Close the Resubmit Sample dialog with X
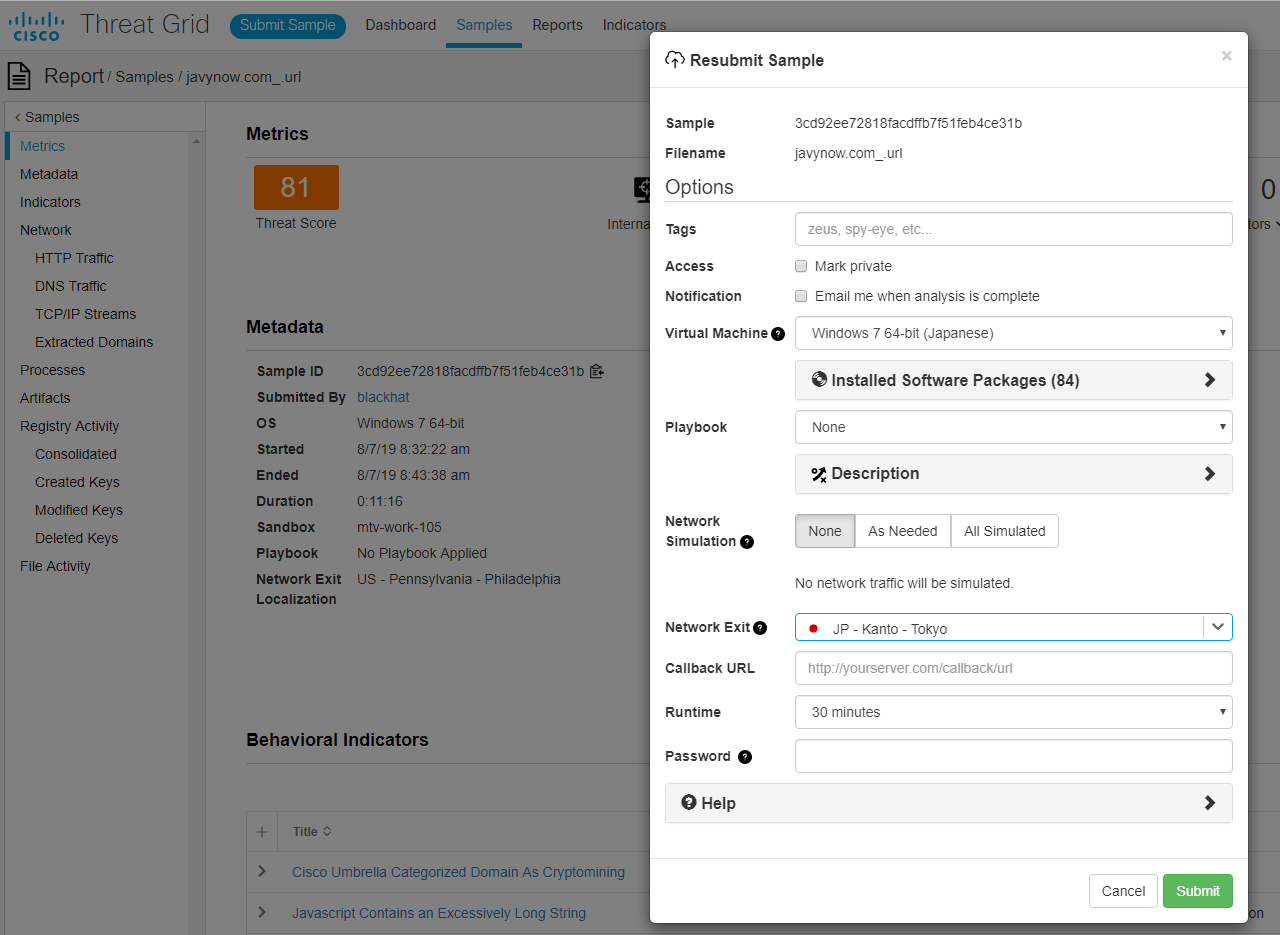This screenshot has width=1280, height=935. [x=1226, y=56]
